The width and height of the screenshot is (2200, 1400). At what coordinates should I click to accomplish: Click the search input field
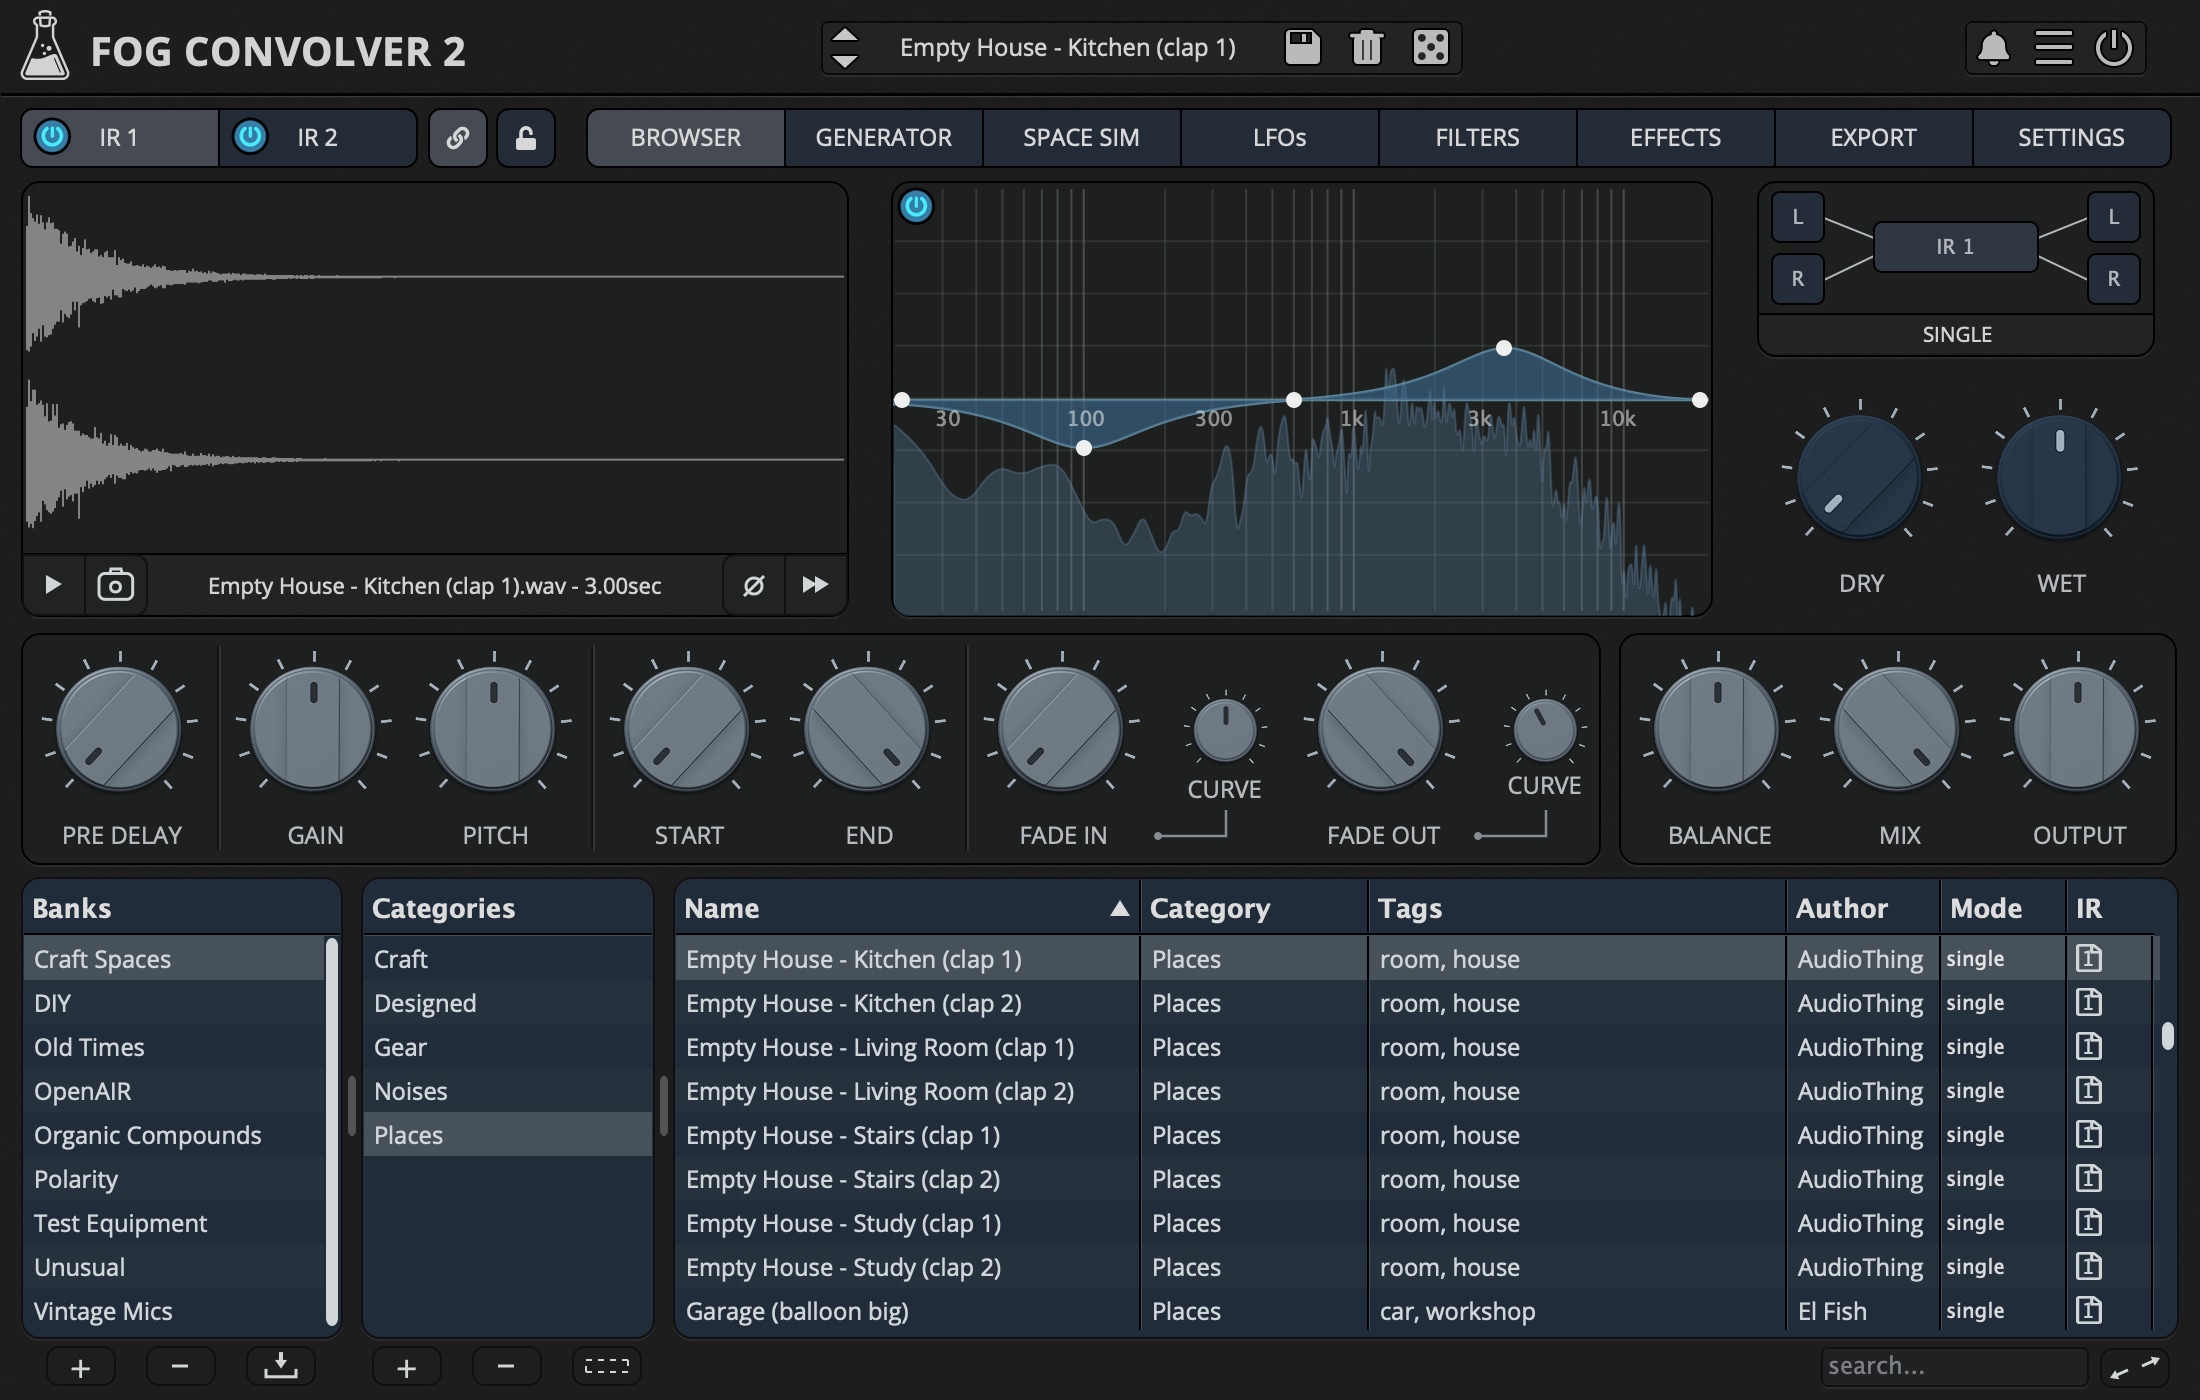point(1954,1366)
